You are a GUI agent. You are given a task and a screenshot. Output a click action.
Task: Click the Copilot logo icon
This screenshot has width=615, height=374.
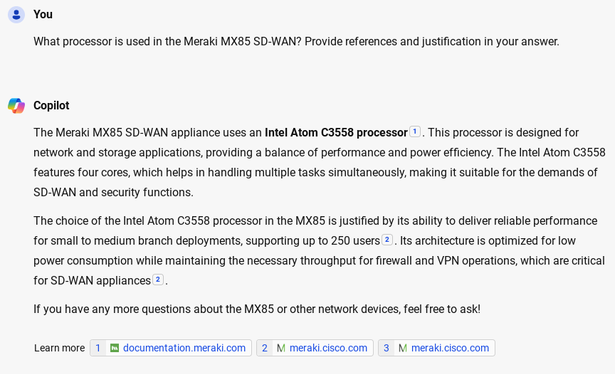[16, 105]
